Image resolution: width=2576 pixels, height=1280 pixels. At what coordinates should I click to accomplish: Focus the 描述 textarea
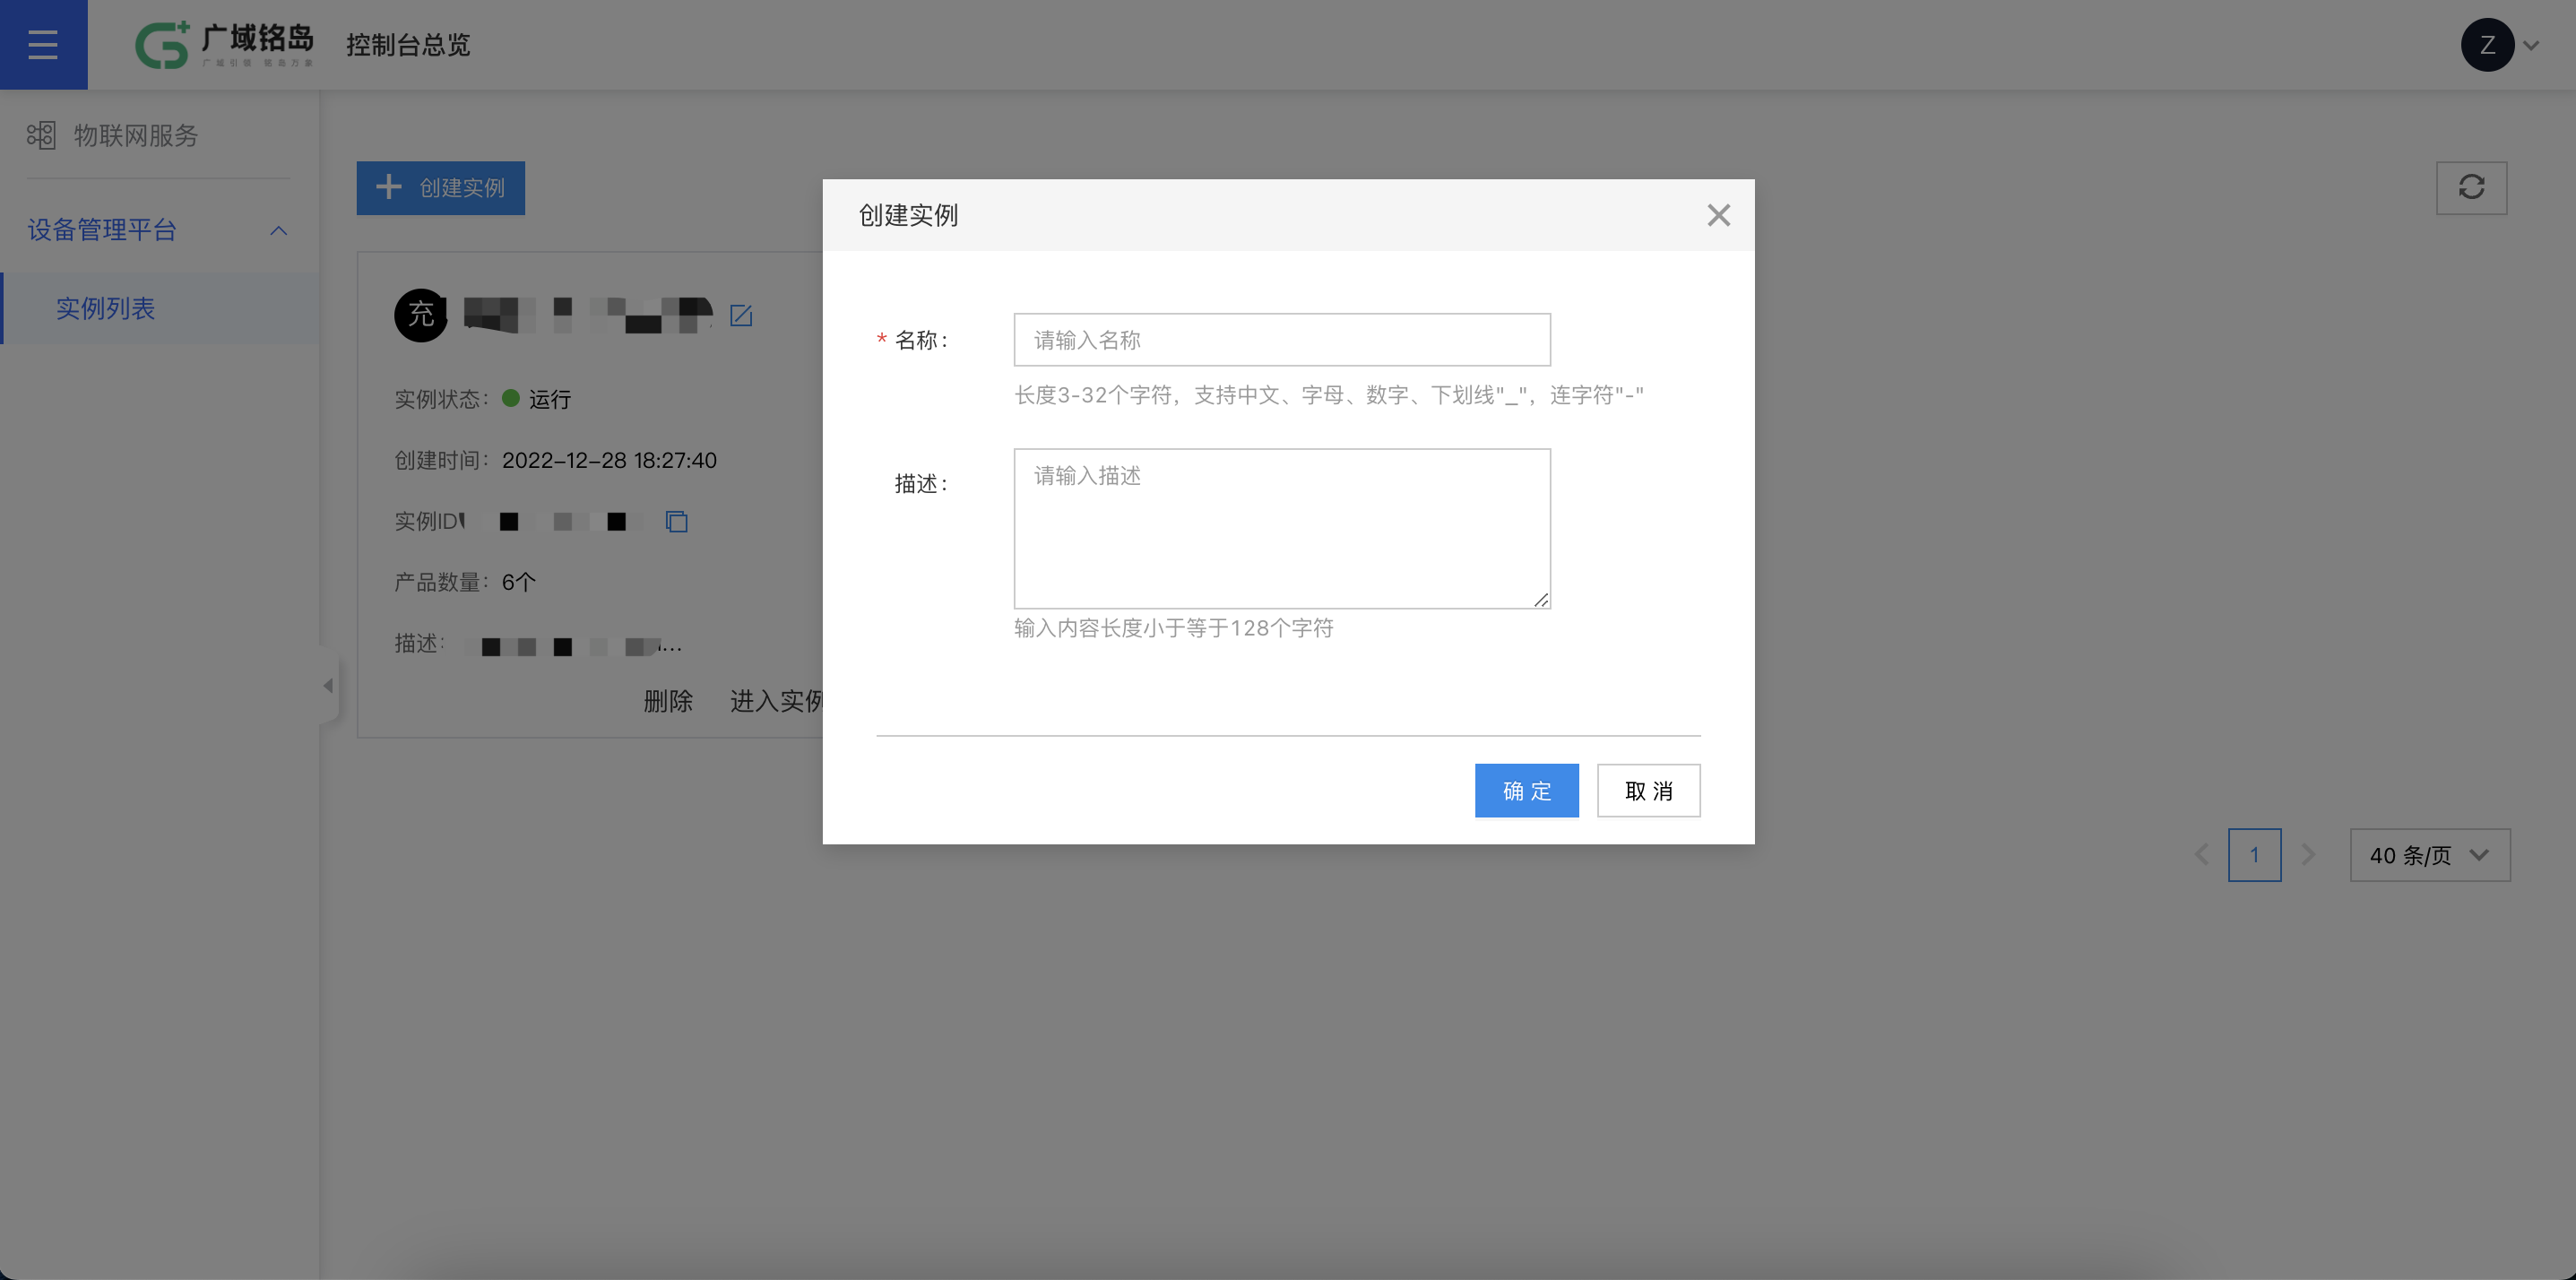(x=1282, y=528)
